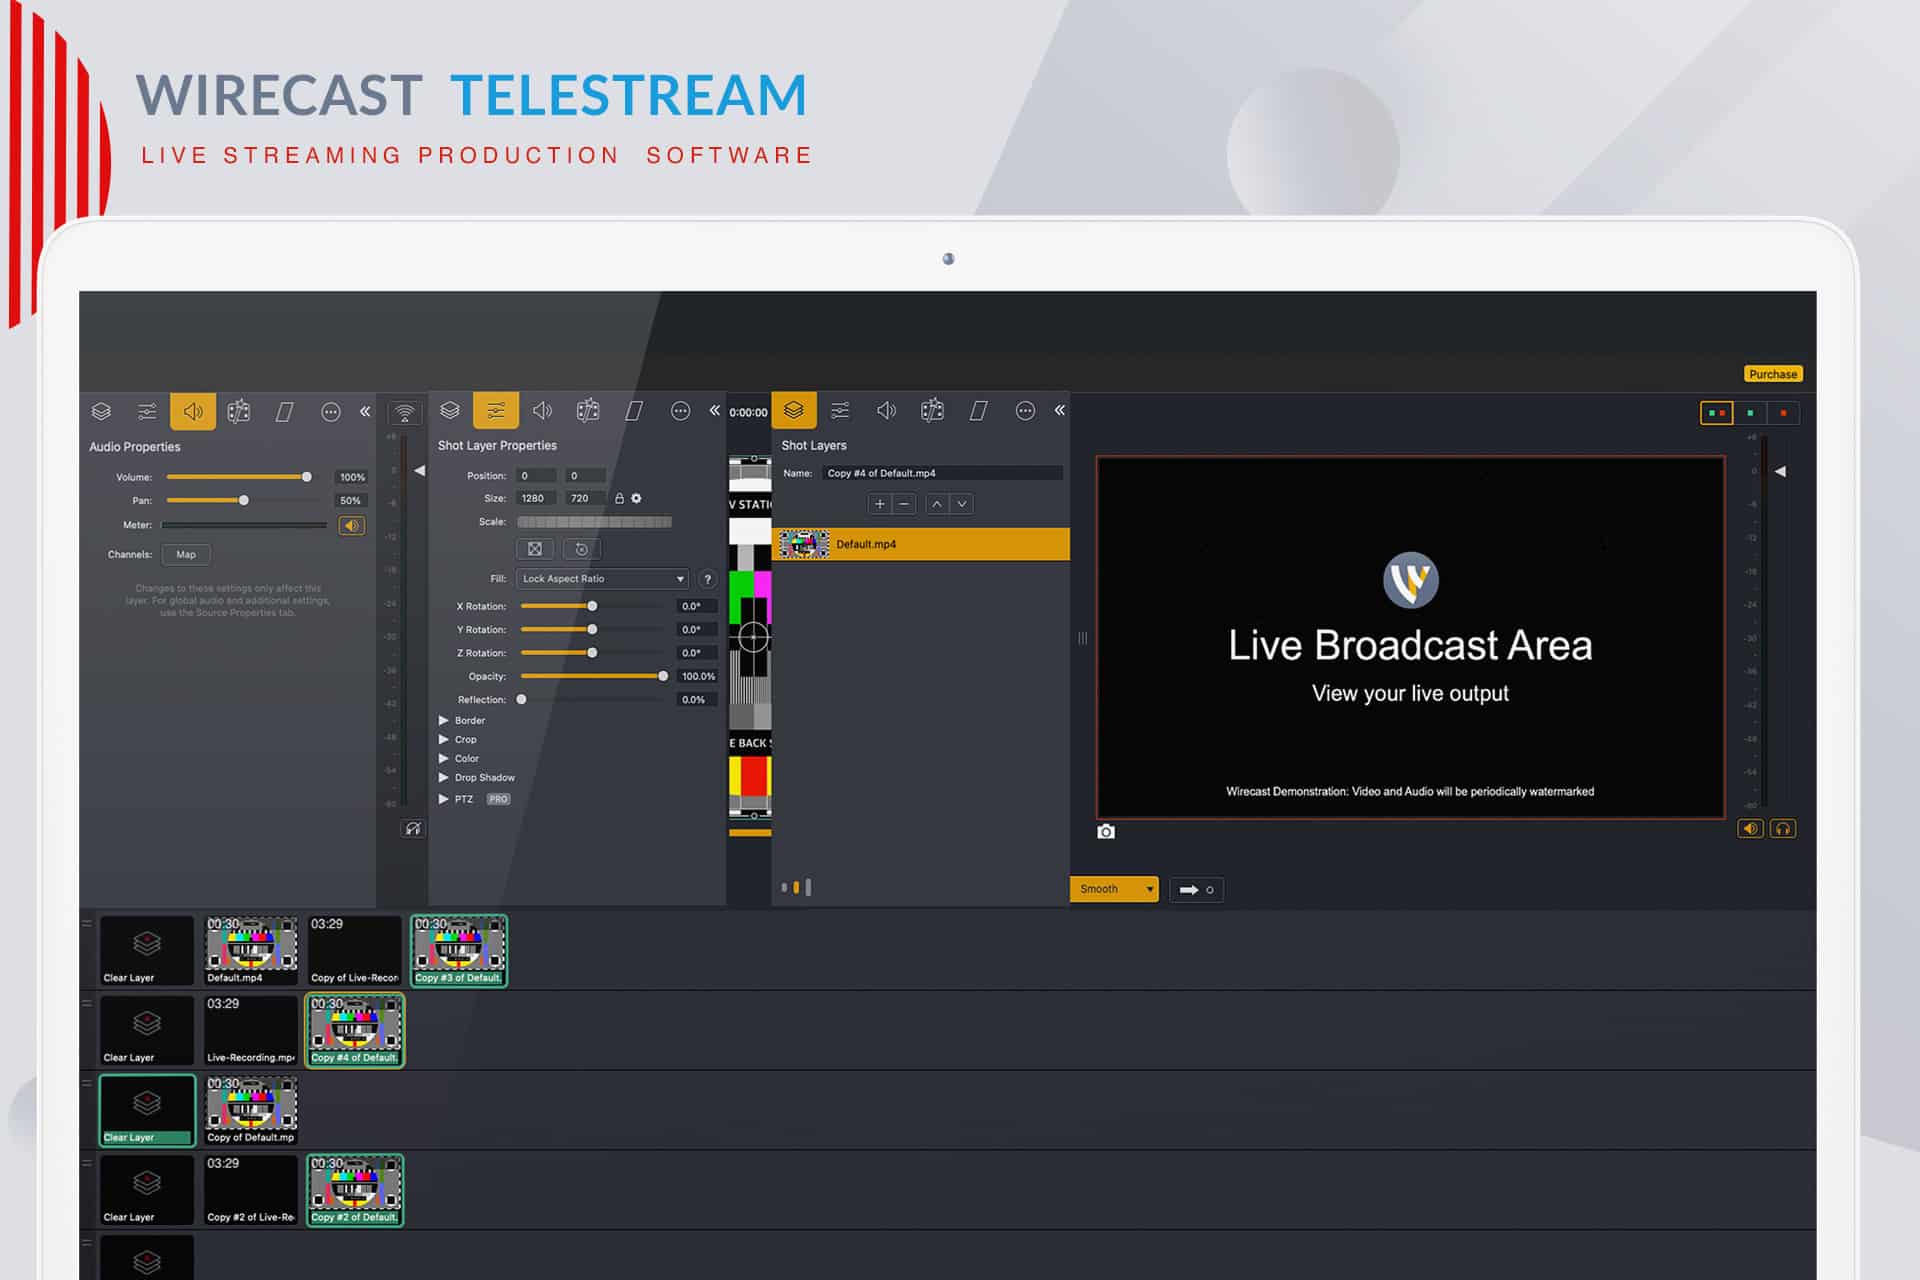Open Shot Layers tab in Audio Properties panel
Screen dimensions: 1920x1280
pos(101,411)
